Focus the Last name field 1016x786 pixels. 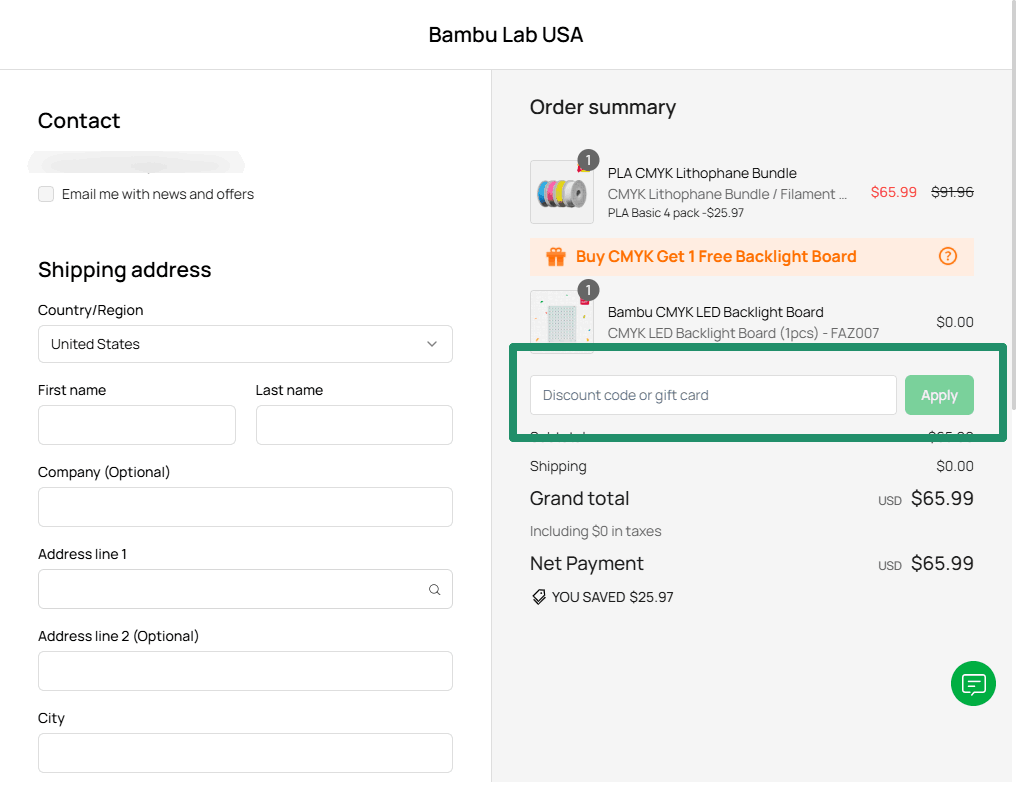coord(354,425)
